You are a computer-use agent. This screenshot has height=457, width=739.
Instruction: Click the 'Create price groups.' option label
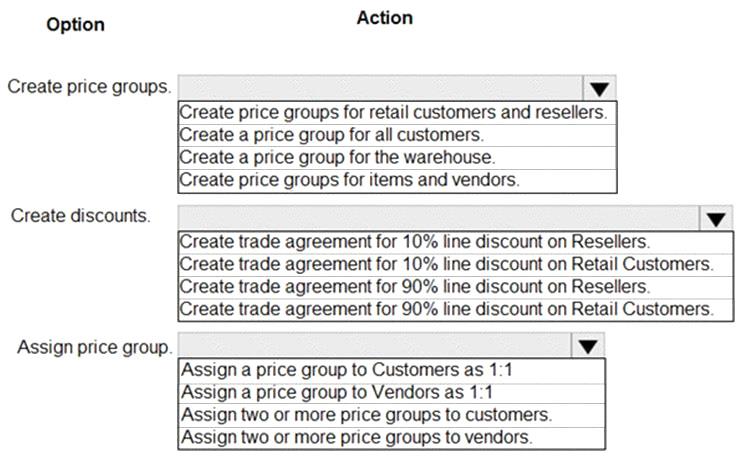(x=89, y=86)
